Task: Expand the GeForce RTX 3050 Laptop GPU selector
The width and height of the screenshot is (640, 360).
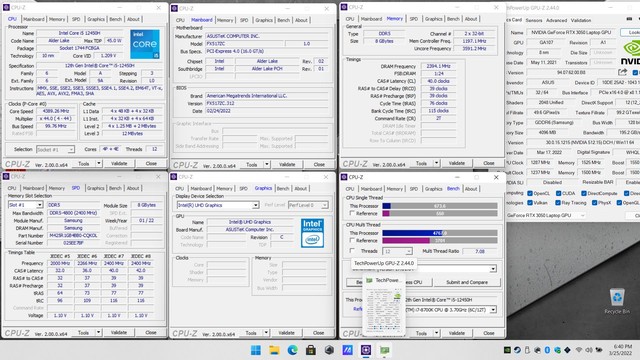Action: pos(546,215)
